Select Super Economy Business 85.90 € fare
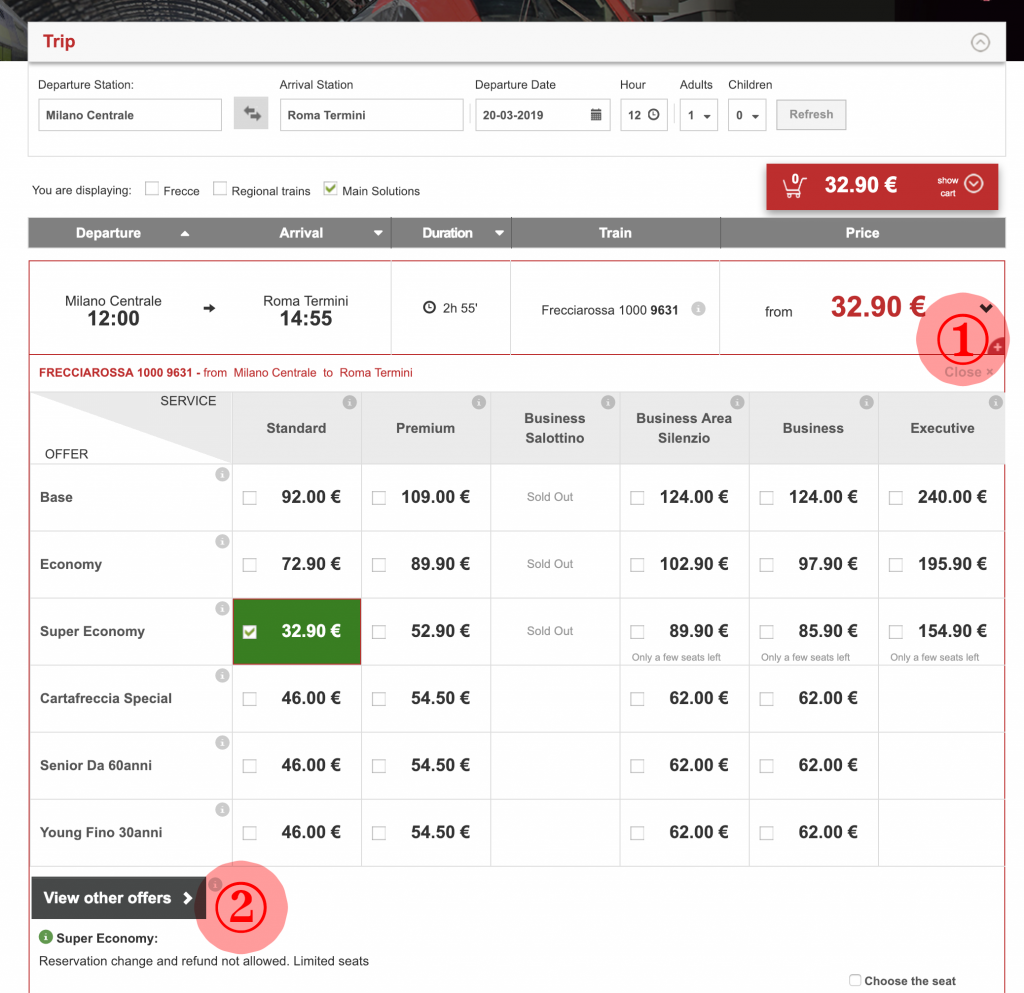 tap(767, 632)
